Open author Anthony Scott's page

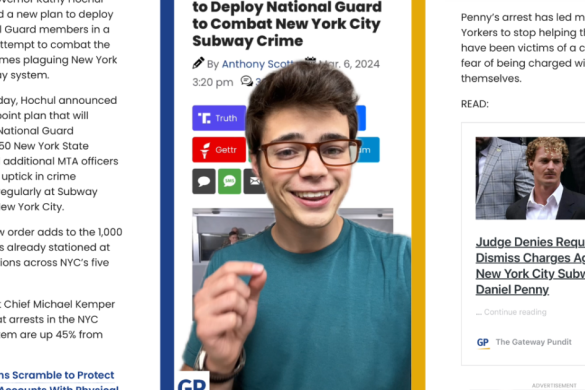pos(257,64)
